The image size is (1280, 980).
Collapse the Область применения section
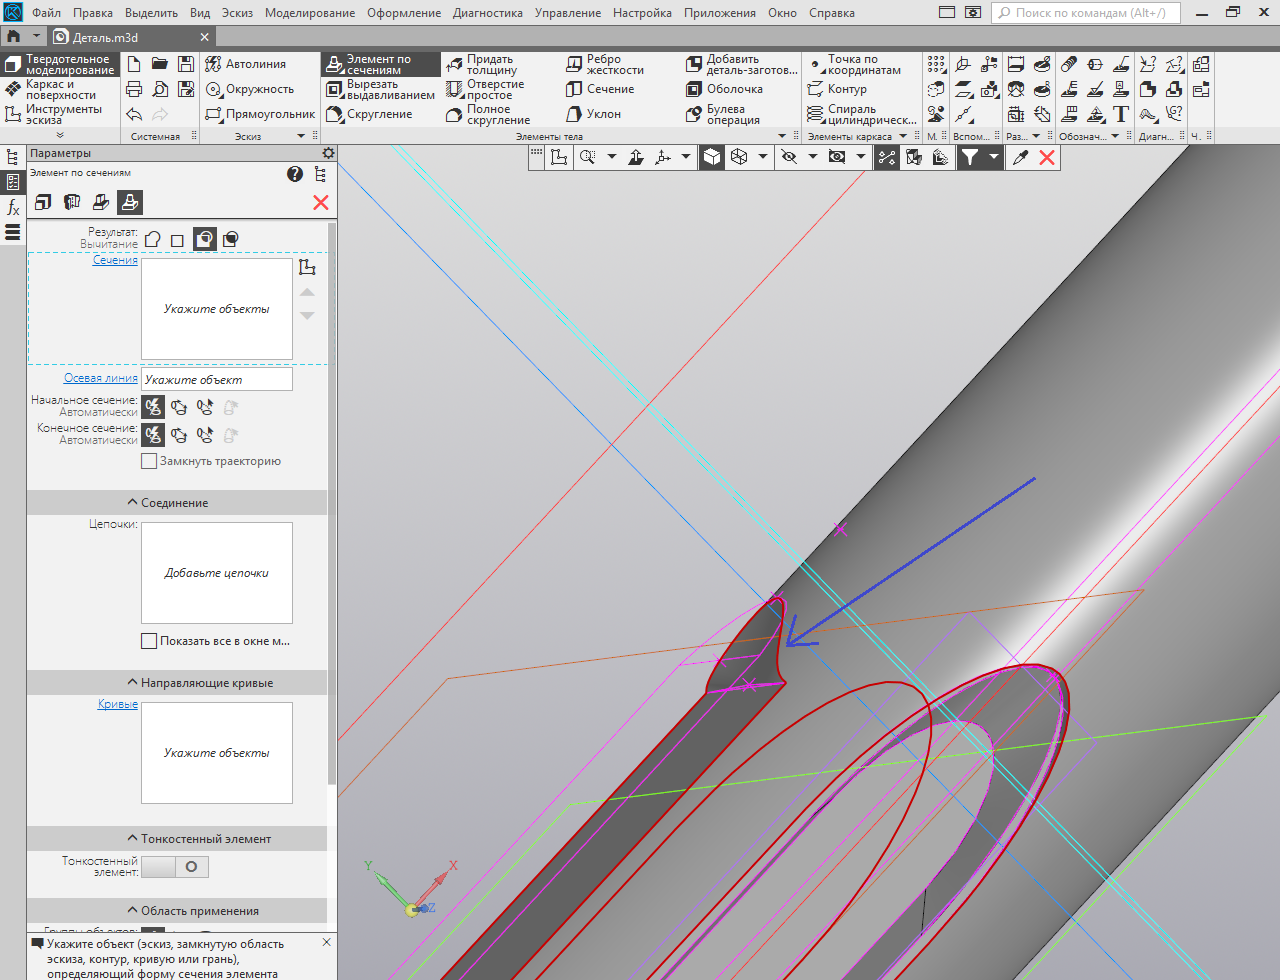(193, 911)
